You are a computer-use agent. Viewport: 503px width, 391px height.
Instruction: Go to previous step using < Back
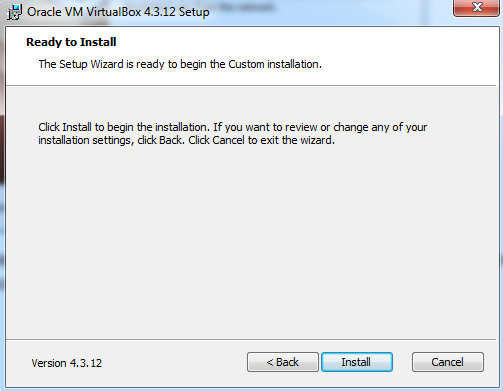pos(283,362)
